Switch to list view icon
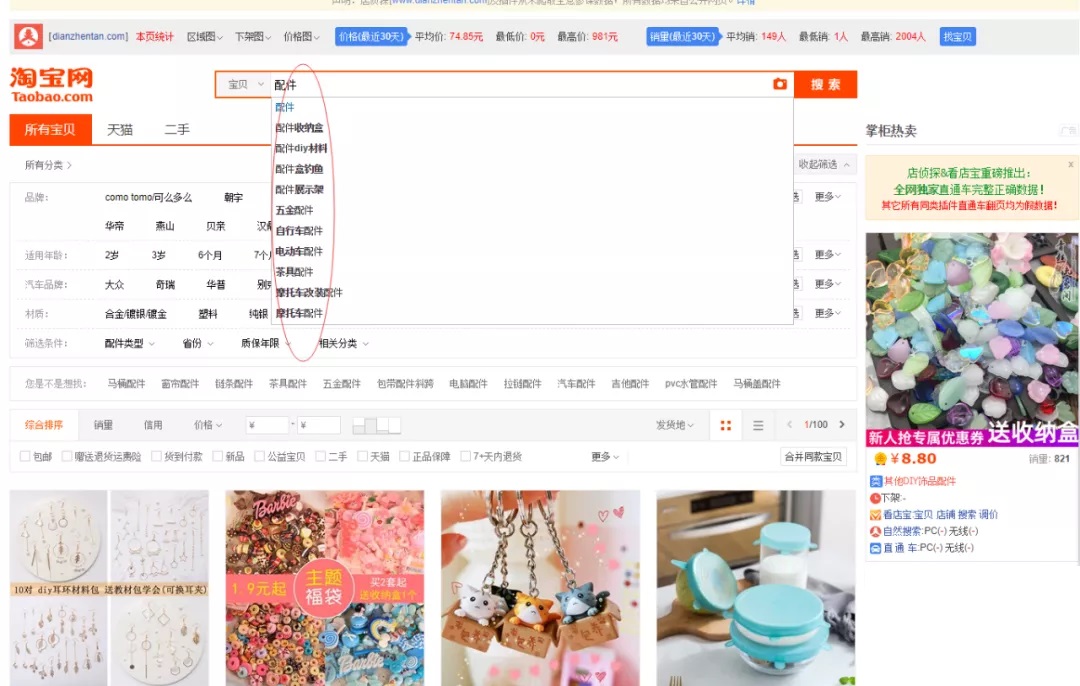This screenshot has width=1080, height=686. 758,425
